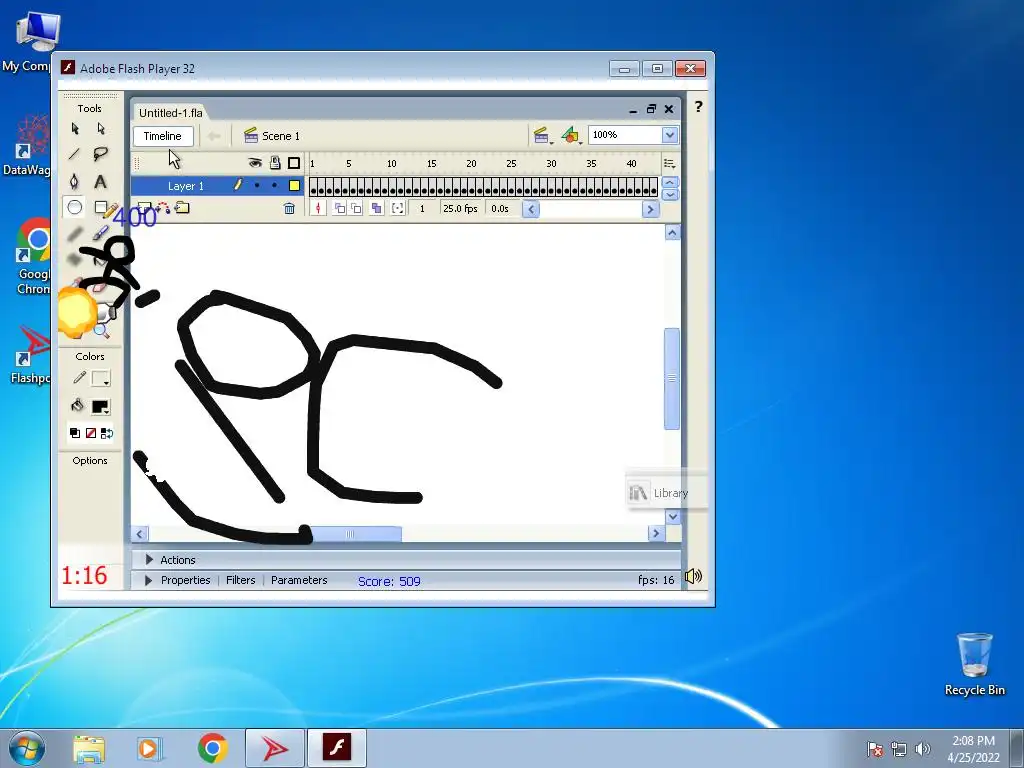This screenshot has width=1024, height=768.
Task: Open black fill color swatch
Action: pos(101,406)
